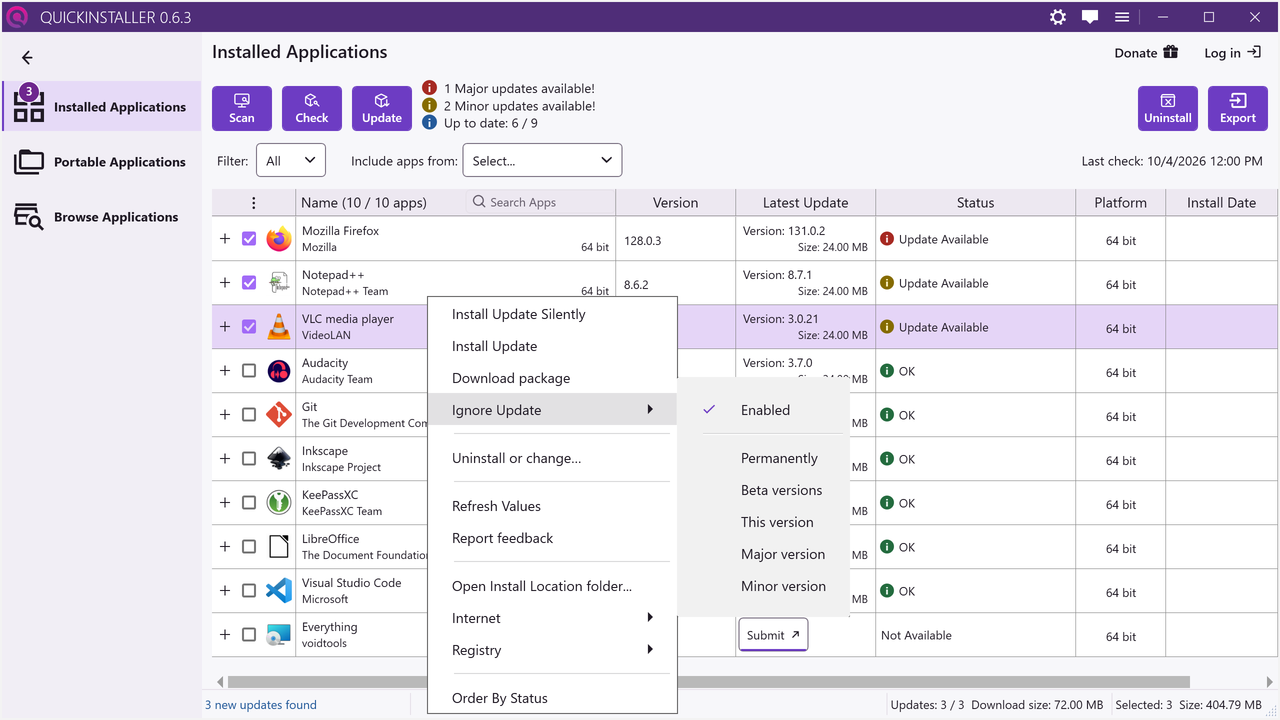Screen dimensions: 1280x720
Task: Click the KeePassXC app icon
Action: tap(279, 503)
